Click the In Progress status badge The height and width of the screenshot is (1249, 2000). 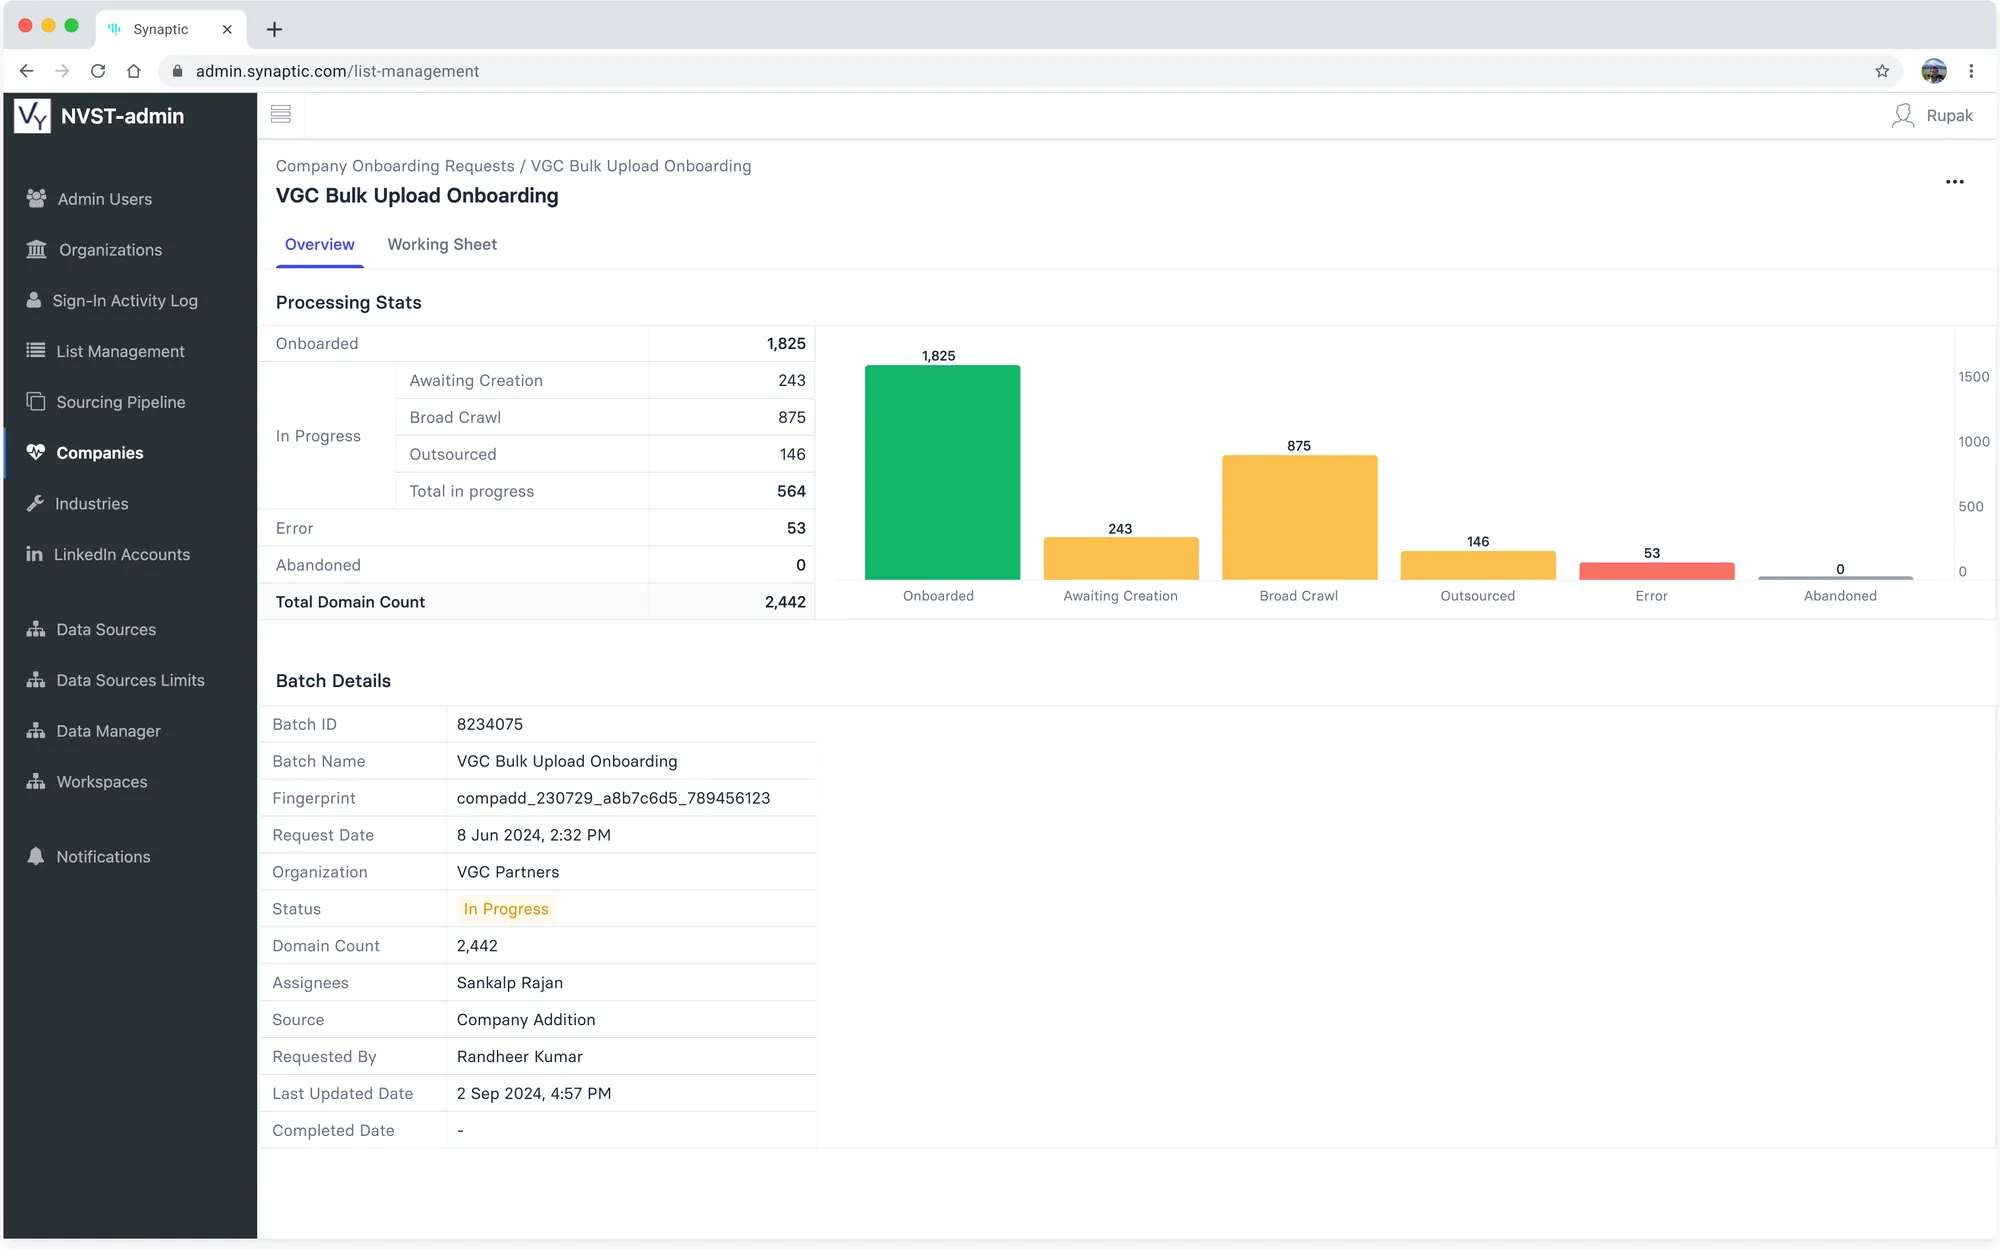pyautogui.click(x=506, y=908)
